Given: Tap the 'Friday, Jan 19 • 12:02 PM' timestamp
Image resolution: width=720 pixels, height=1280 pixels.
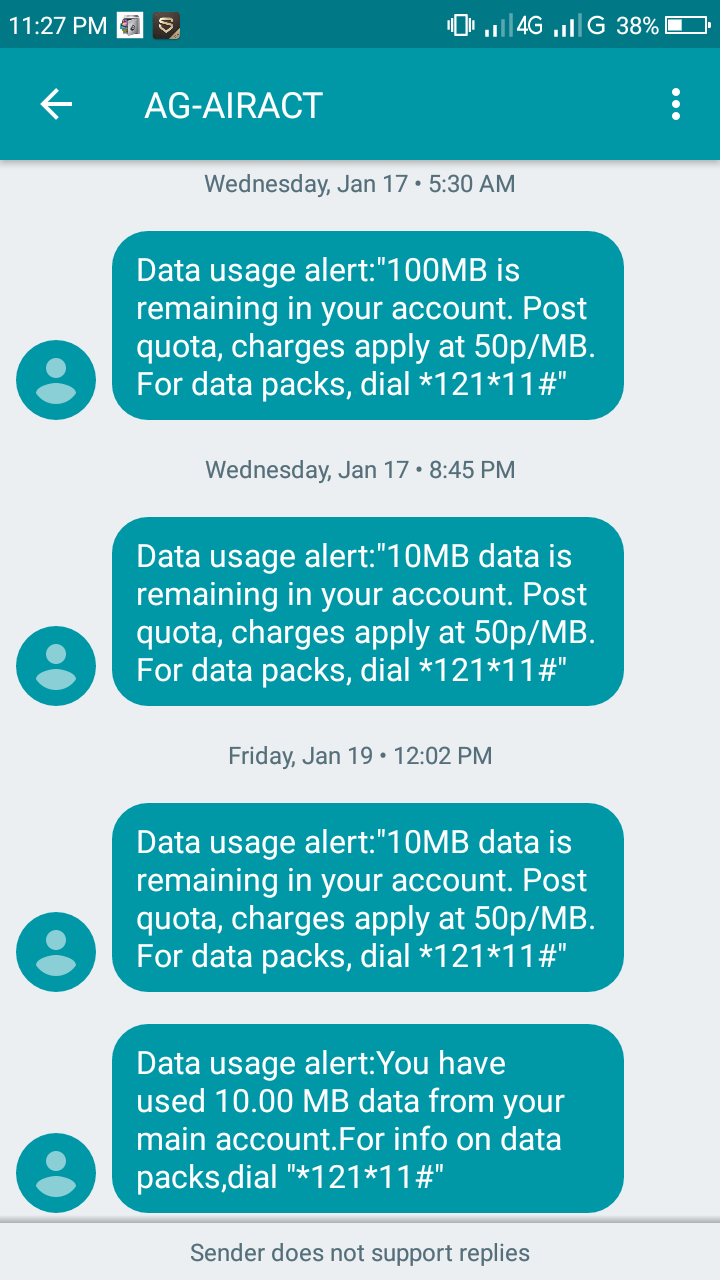Looking at the screenshot, I should pos(360,756).
